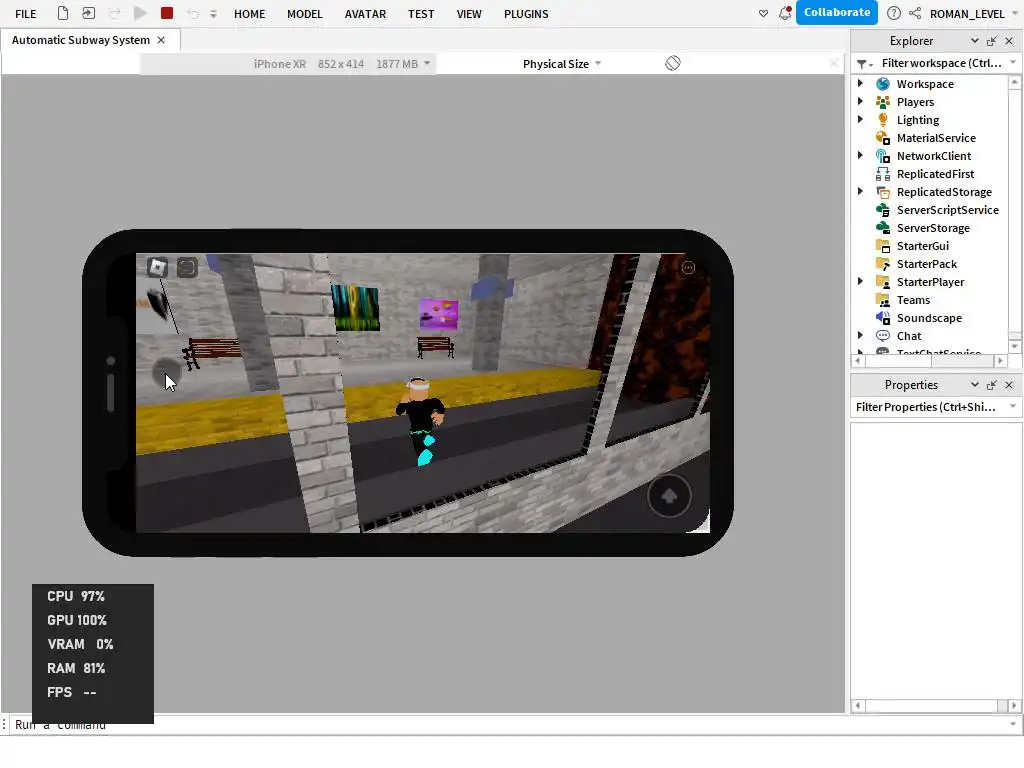
Task: Click the Filter workspace input field
Action: coord(941,63)
